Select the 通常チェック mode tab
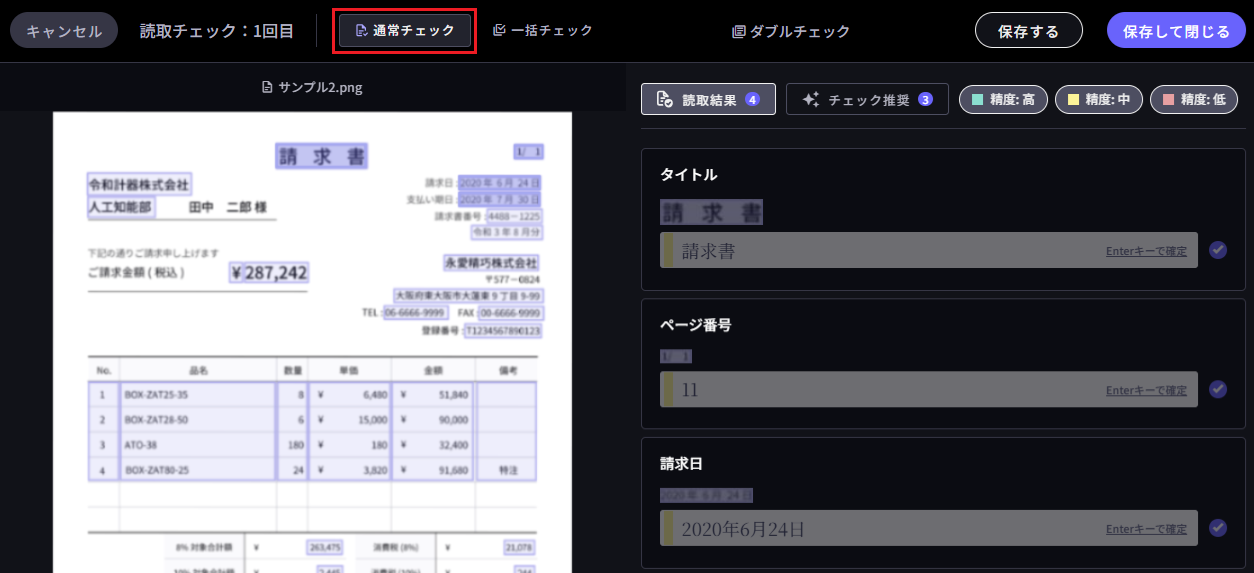 pos(405,31)
